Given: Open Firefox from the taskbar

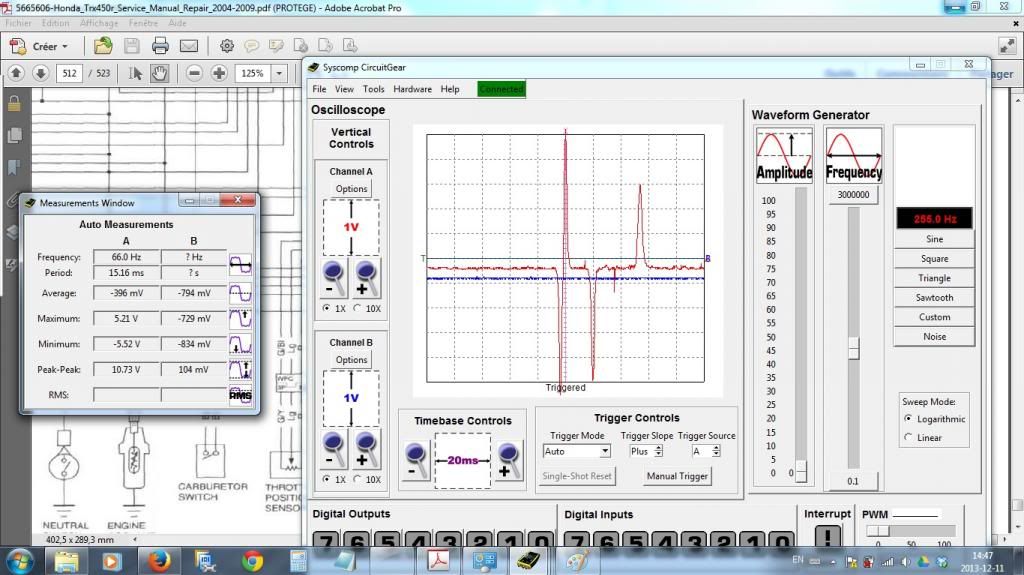Looking at the screenshot, I should click(159, 561).
